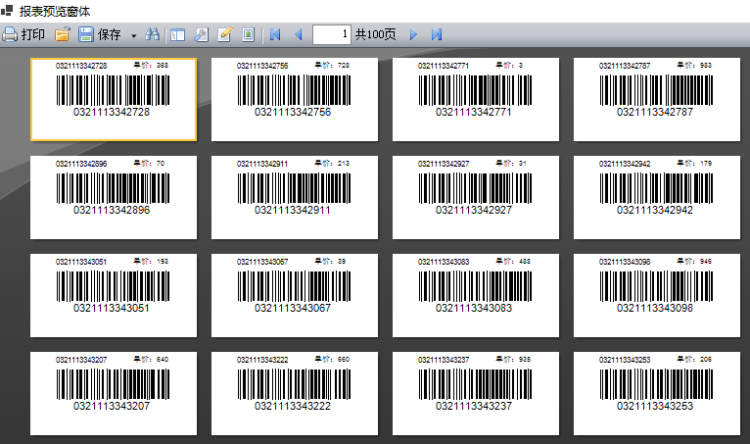Open a report file with folder icon
The width and height of the screenshot is (750, 444).
coord(62,34)
